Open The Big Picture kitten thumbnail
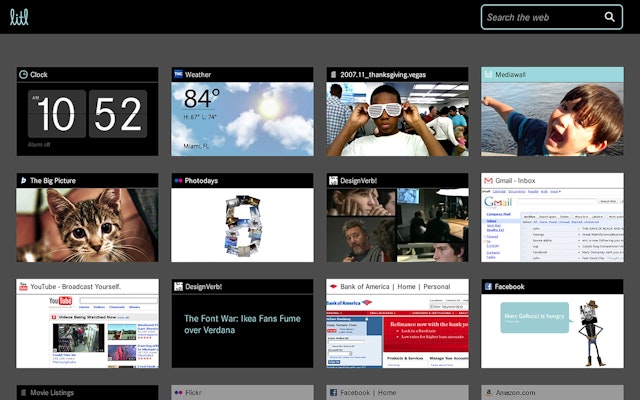The image size is (640, 400). coord(87,225)
